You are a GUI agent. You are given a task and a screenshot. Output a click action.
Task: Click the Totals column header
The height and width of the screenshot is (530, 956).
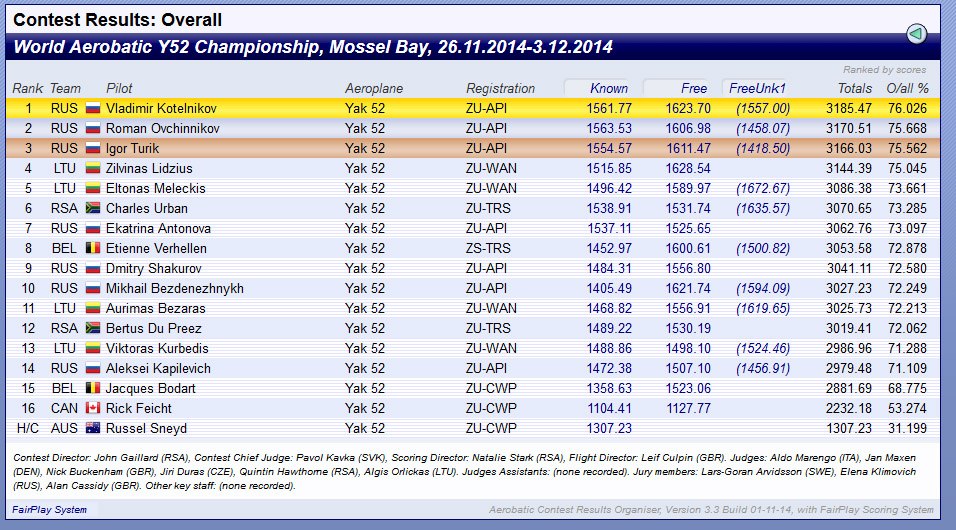(855, 88)
